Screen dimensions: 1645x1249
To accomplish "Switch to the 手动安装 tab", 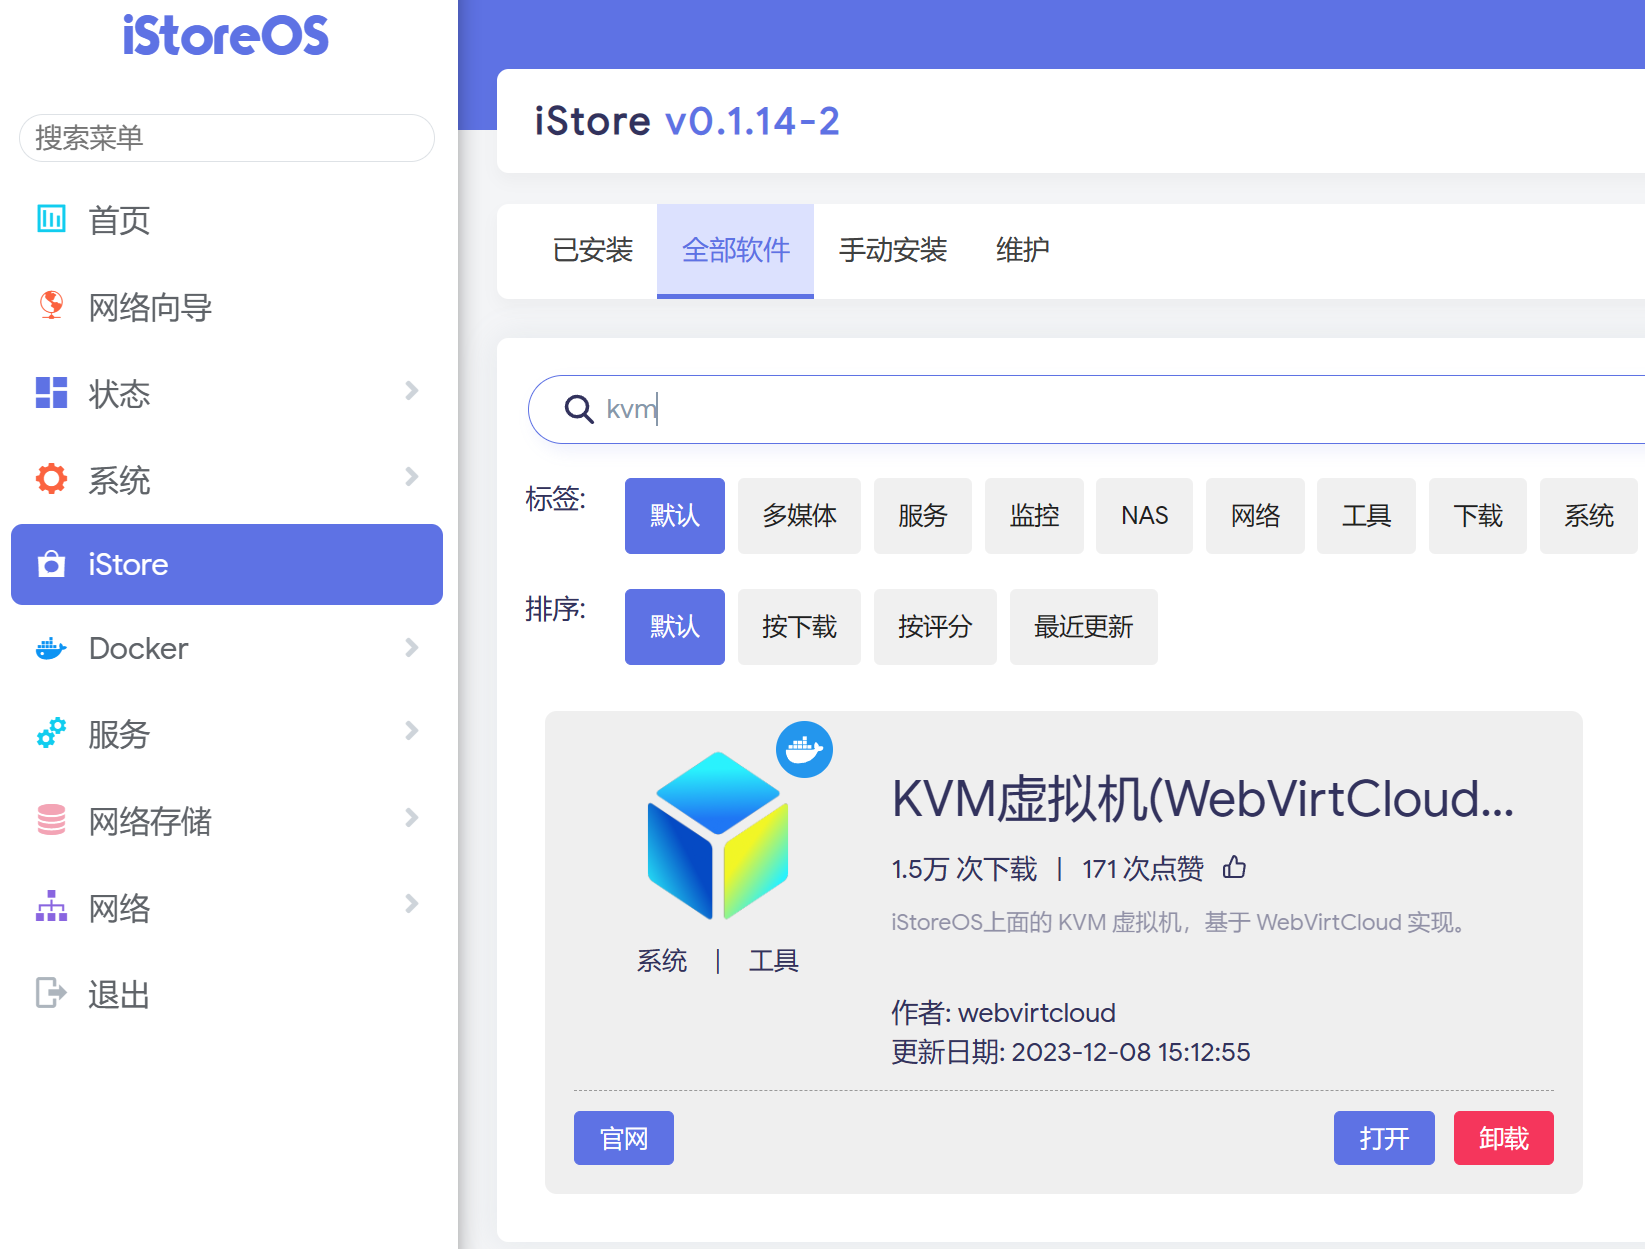I will 893,250.
